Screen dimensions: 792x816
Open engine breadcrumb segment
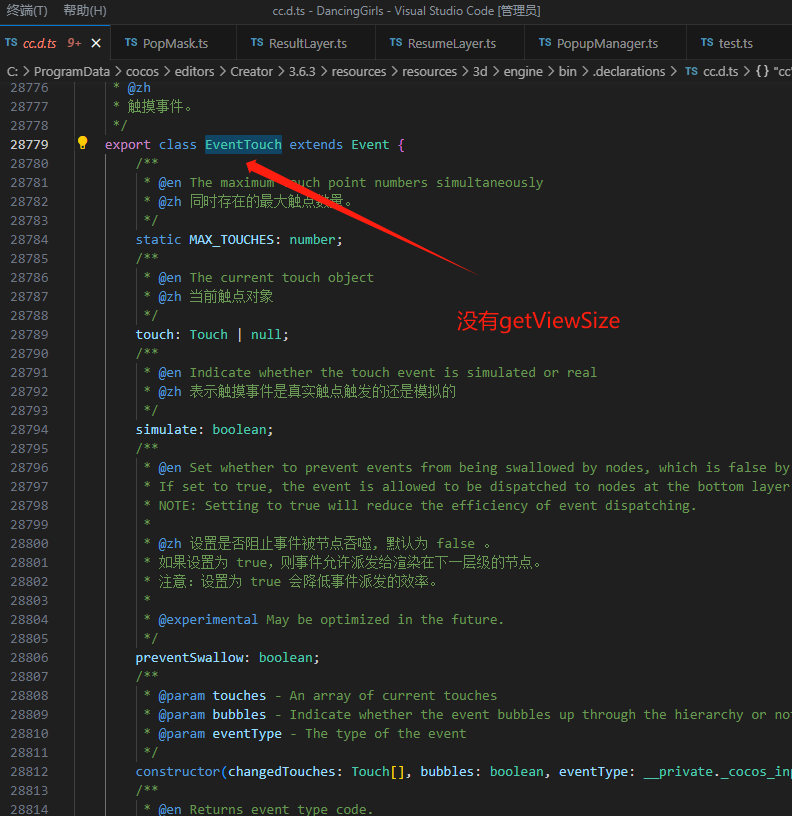click(x=523, y=71)
